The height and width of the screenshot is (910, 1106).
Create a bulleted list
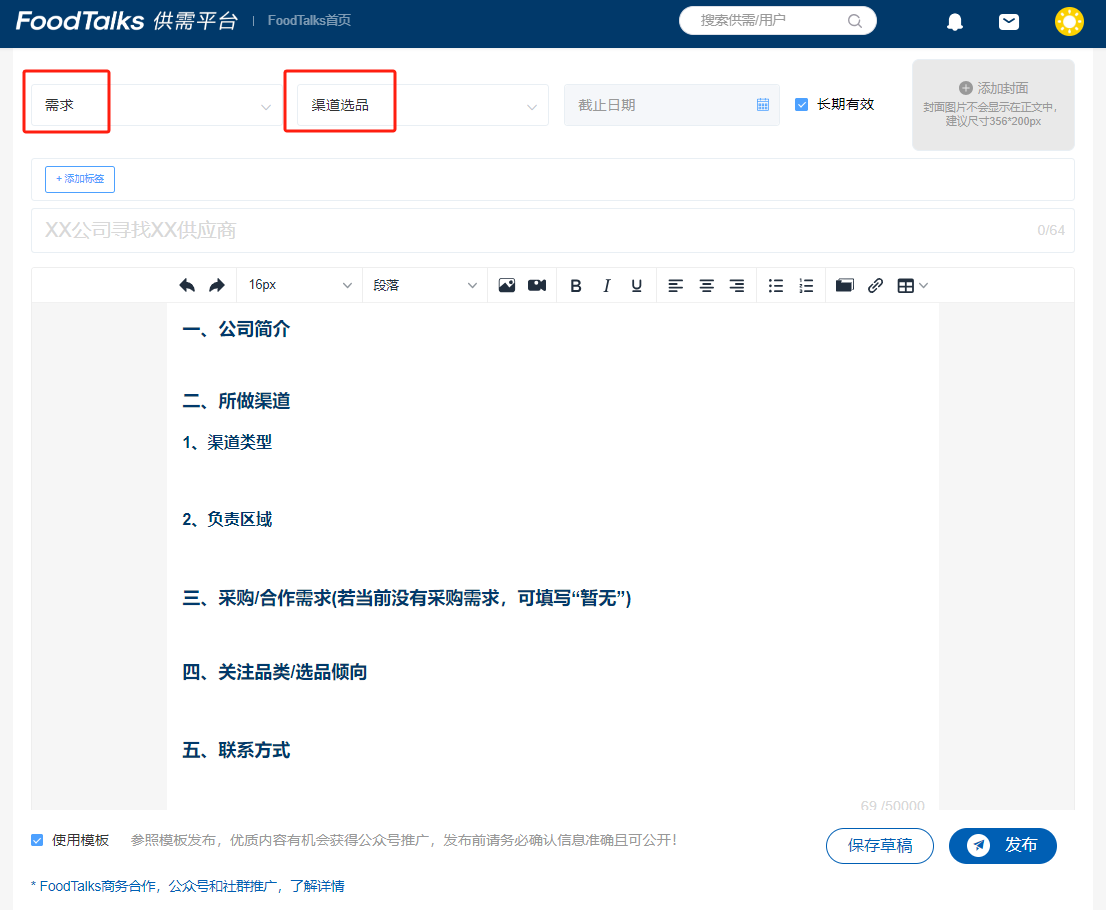775,285
